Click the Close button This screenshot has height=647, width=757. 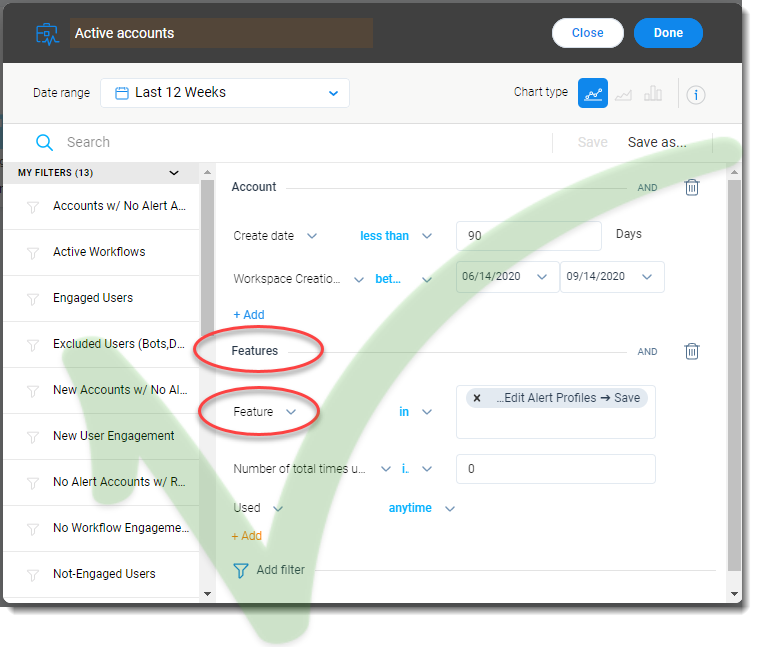click(588, 33)
